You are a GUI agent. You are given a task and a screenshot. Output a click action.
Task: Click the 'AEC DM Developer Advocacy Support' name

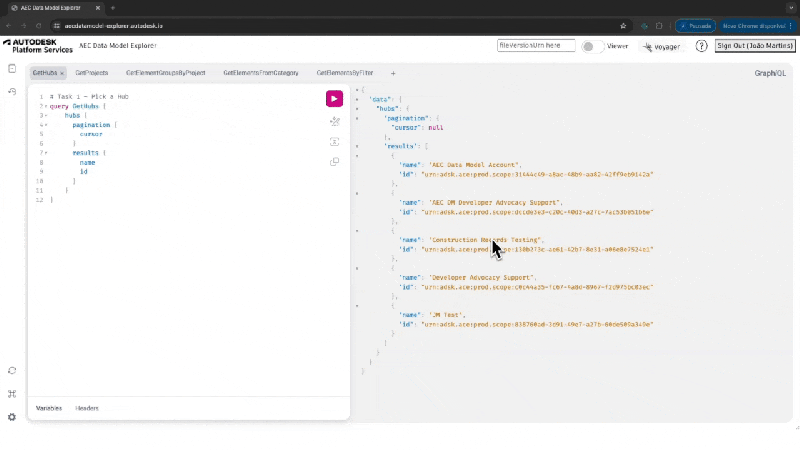(495, 203)
